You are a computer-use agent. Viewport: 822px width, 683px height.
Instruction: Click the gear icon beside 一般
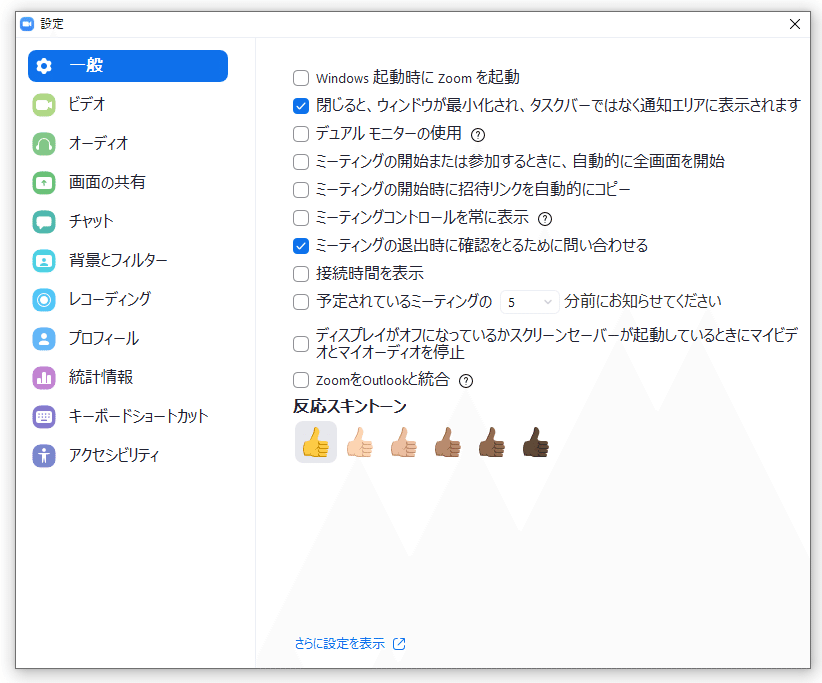(44, 66)
